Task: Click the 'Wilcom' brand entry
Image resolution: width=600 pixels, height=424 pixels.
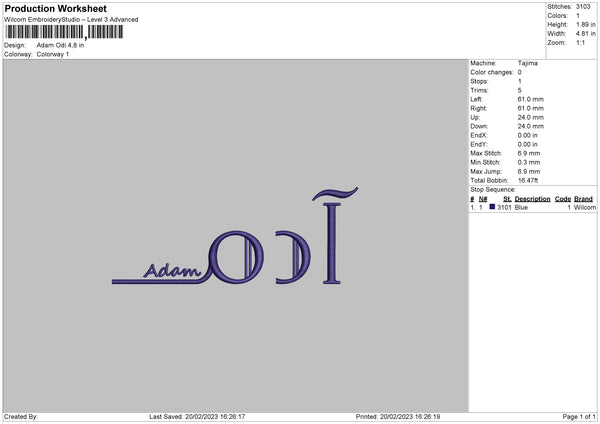Action: [x=585, y=207]
